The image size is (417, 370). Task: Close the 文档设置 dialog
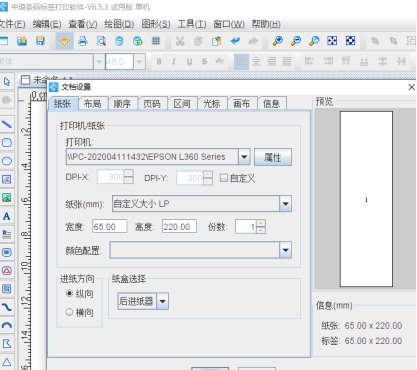coord(412,87)
